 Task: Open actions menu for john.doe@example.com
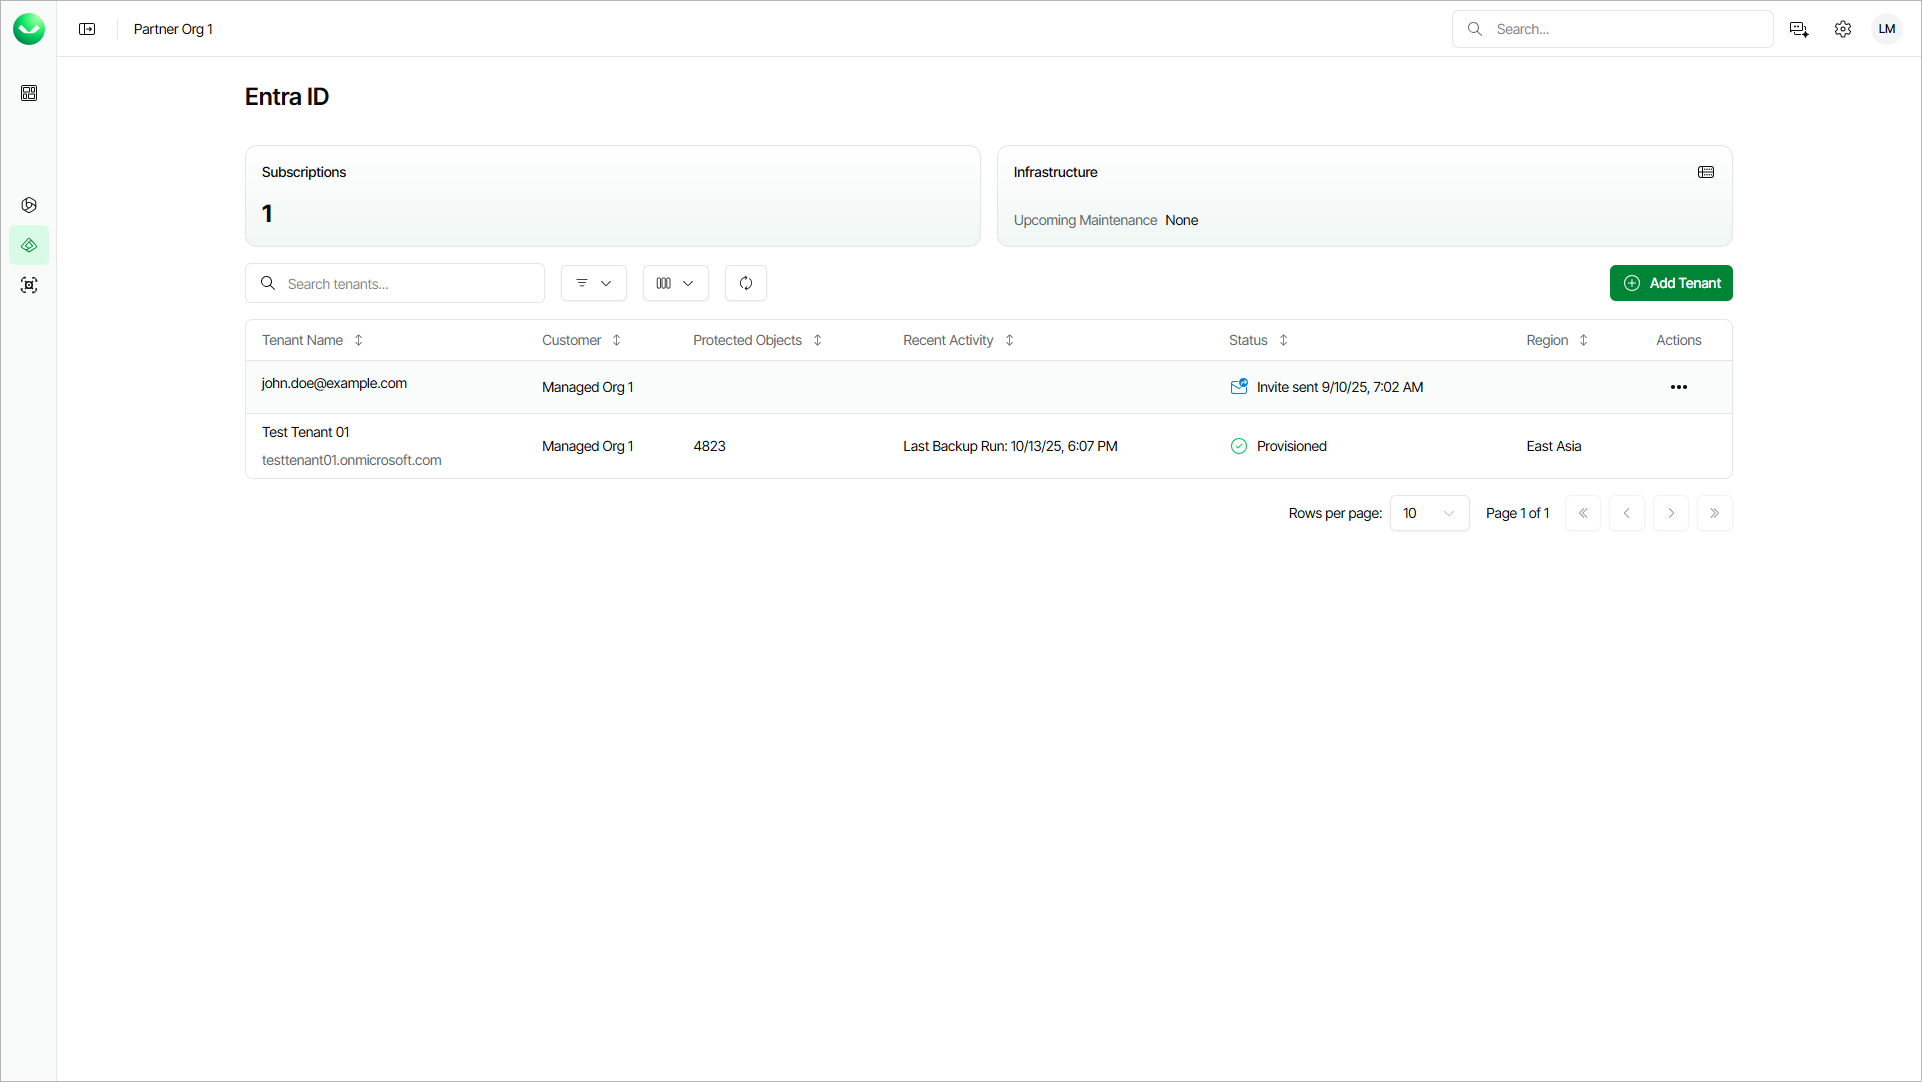(x=1678, y=387)
